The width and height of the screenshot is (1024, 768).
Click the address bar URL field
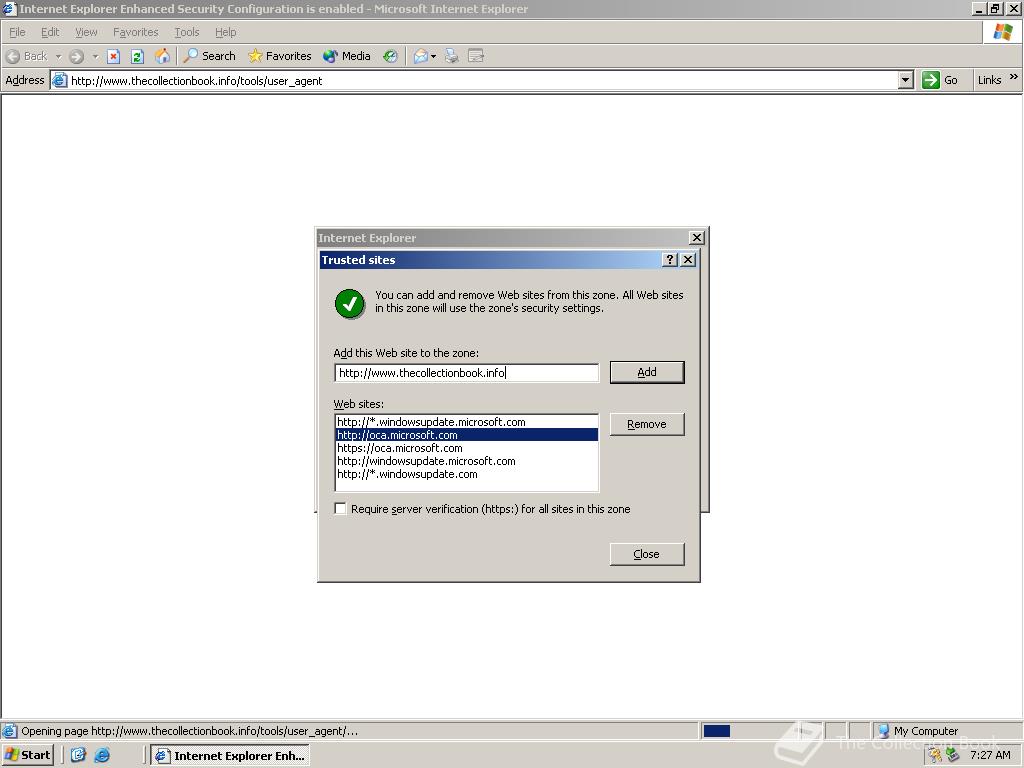(x=483, y=80)
